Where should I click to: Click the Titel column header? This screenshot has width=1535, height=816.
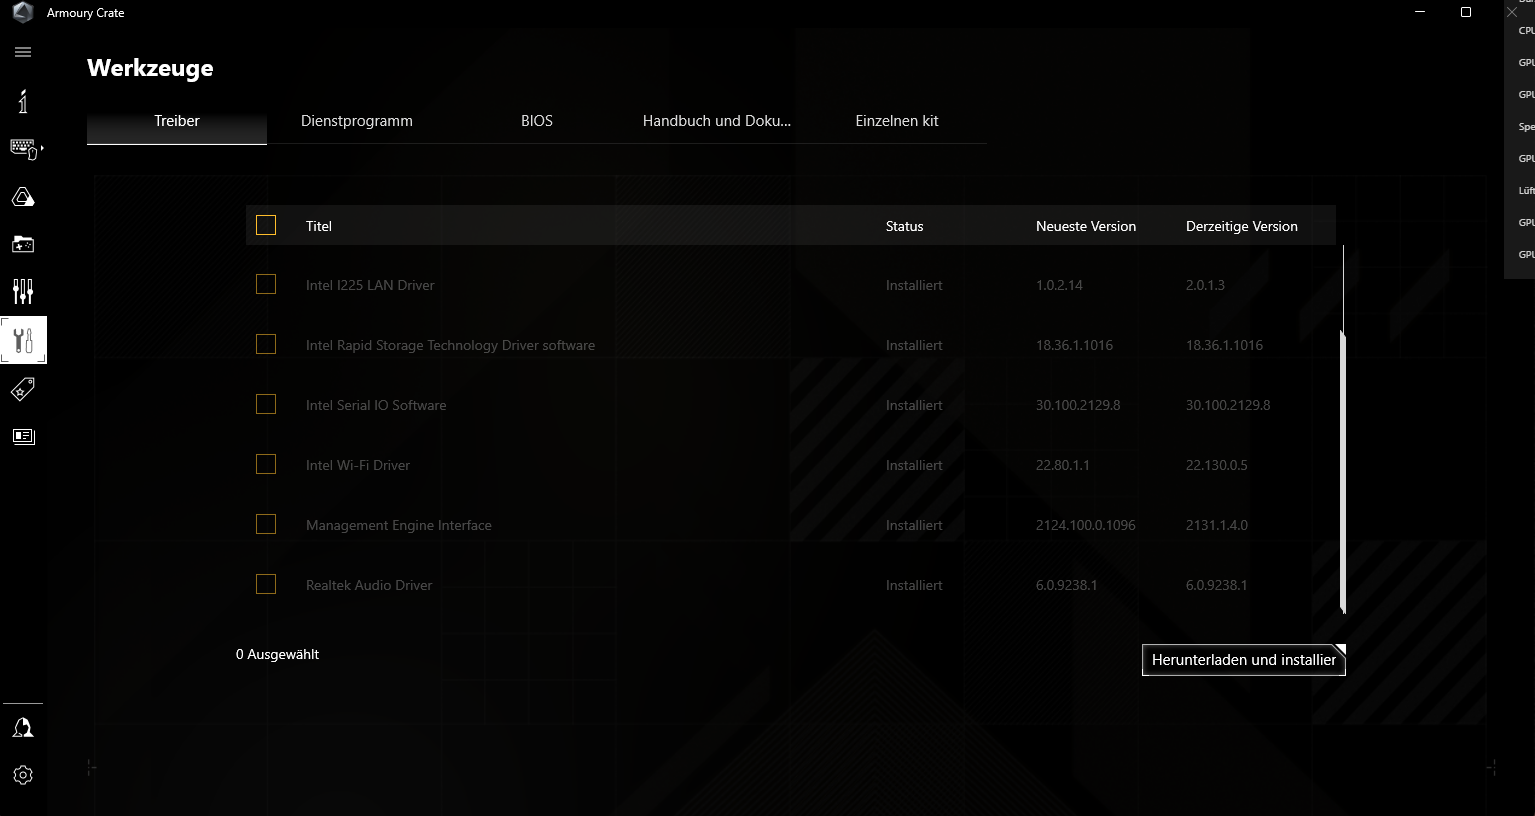[319, 226]
